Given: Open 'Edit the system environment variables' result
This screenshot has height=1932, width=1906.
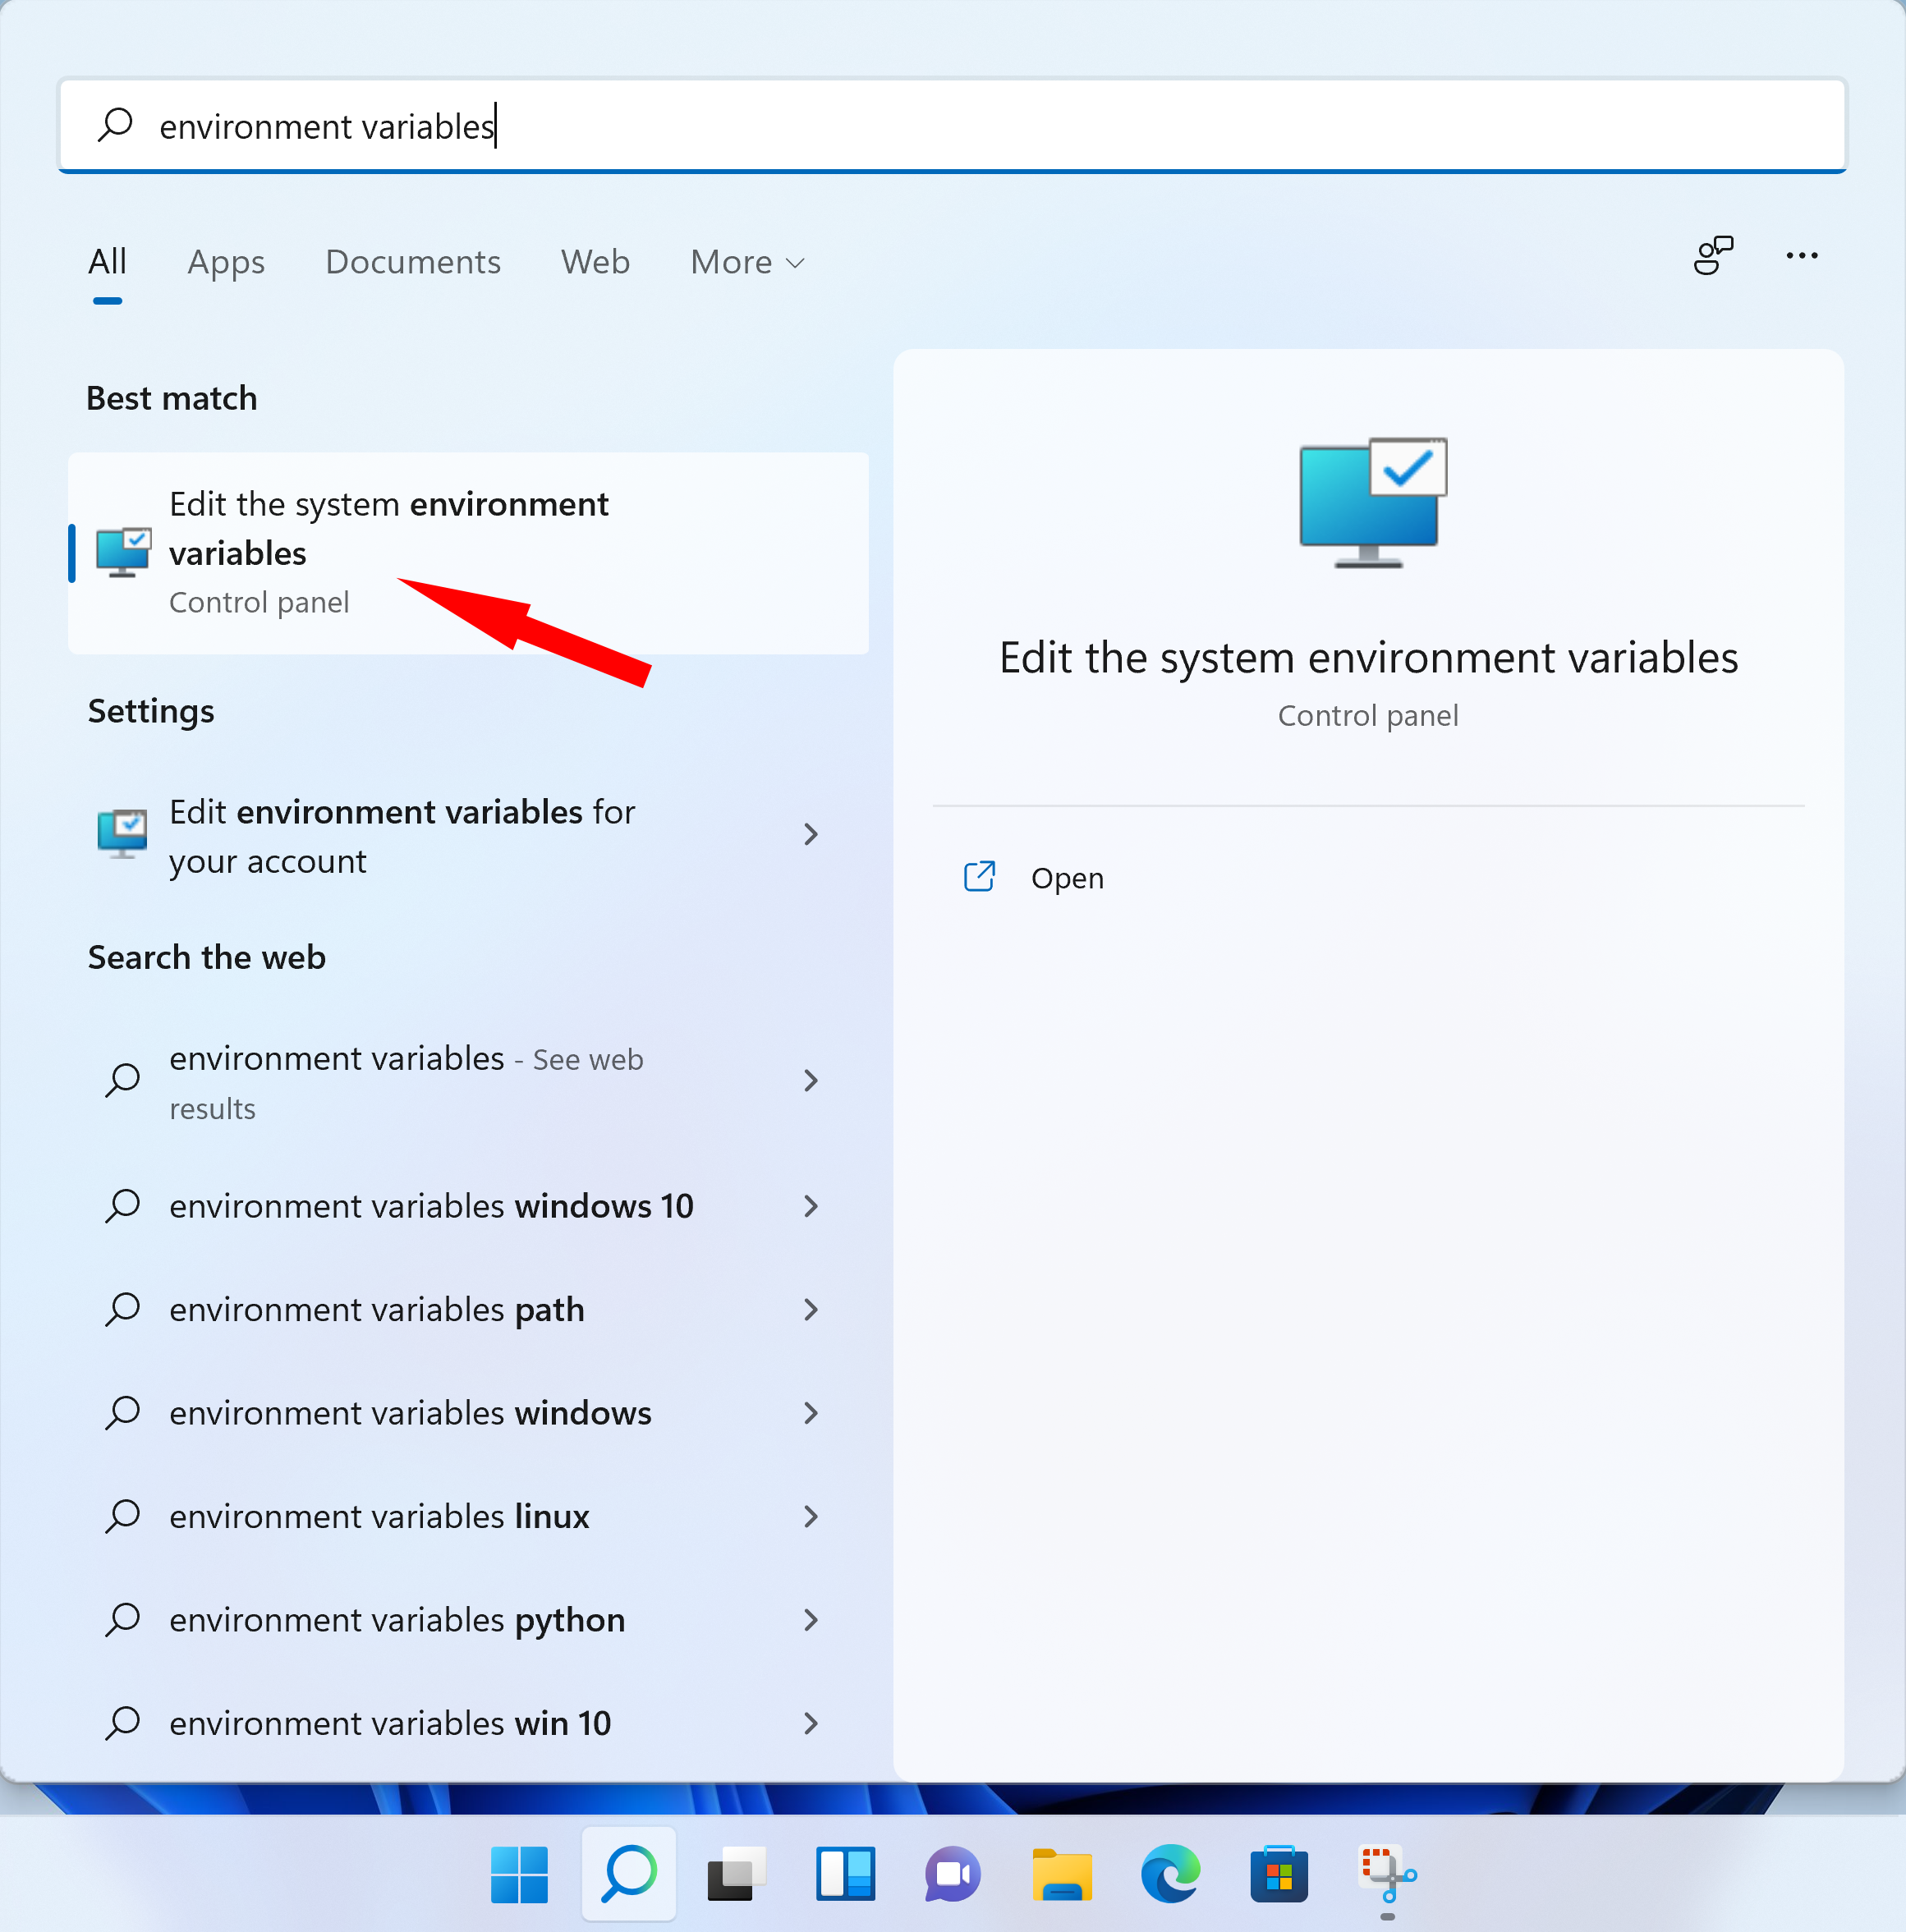Looking at the screenshot, I should [388, 530].
